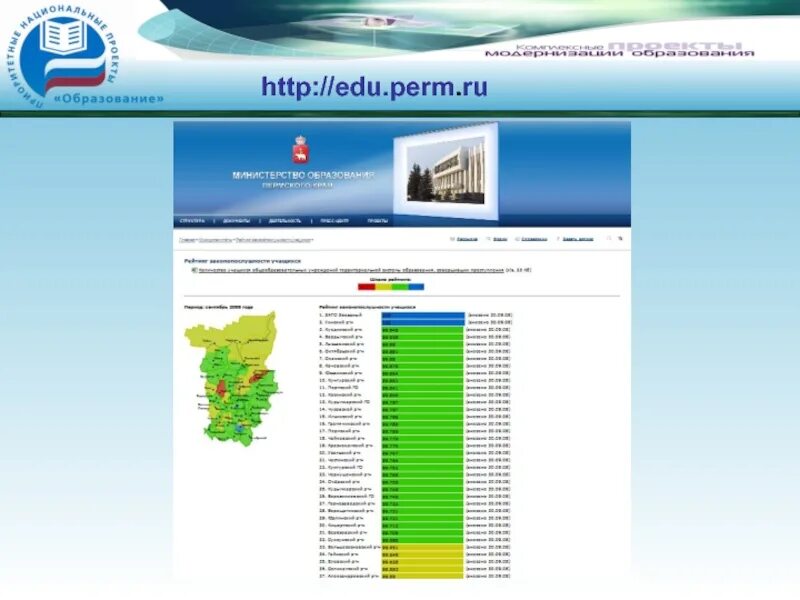Click ranking row 11 territory name
This screenshot has height=600, width=800.
pyautogui.click(x=339, y=388)
